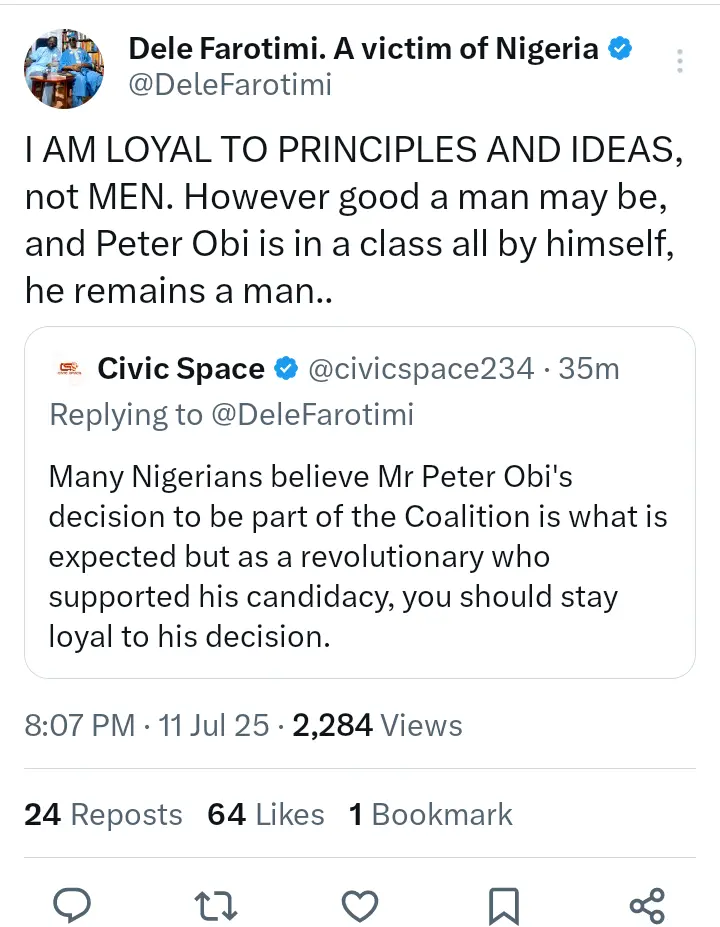Click the 8:07 PM timestamp

pyautogui.click(x=80, y=726)
